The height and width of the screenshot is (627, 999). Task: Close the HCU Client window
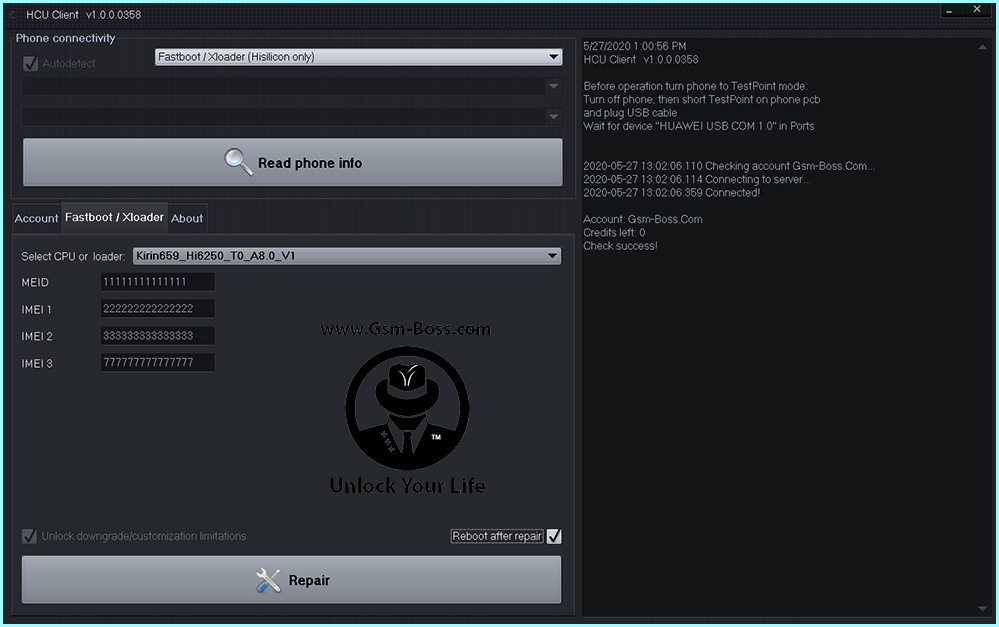coord(977,10)
